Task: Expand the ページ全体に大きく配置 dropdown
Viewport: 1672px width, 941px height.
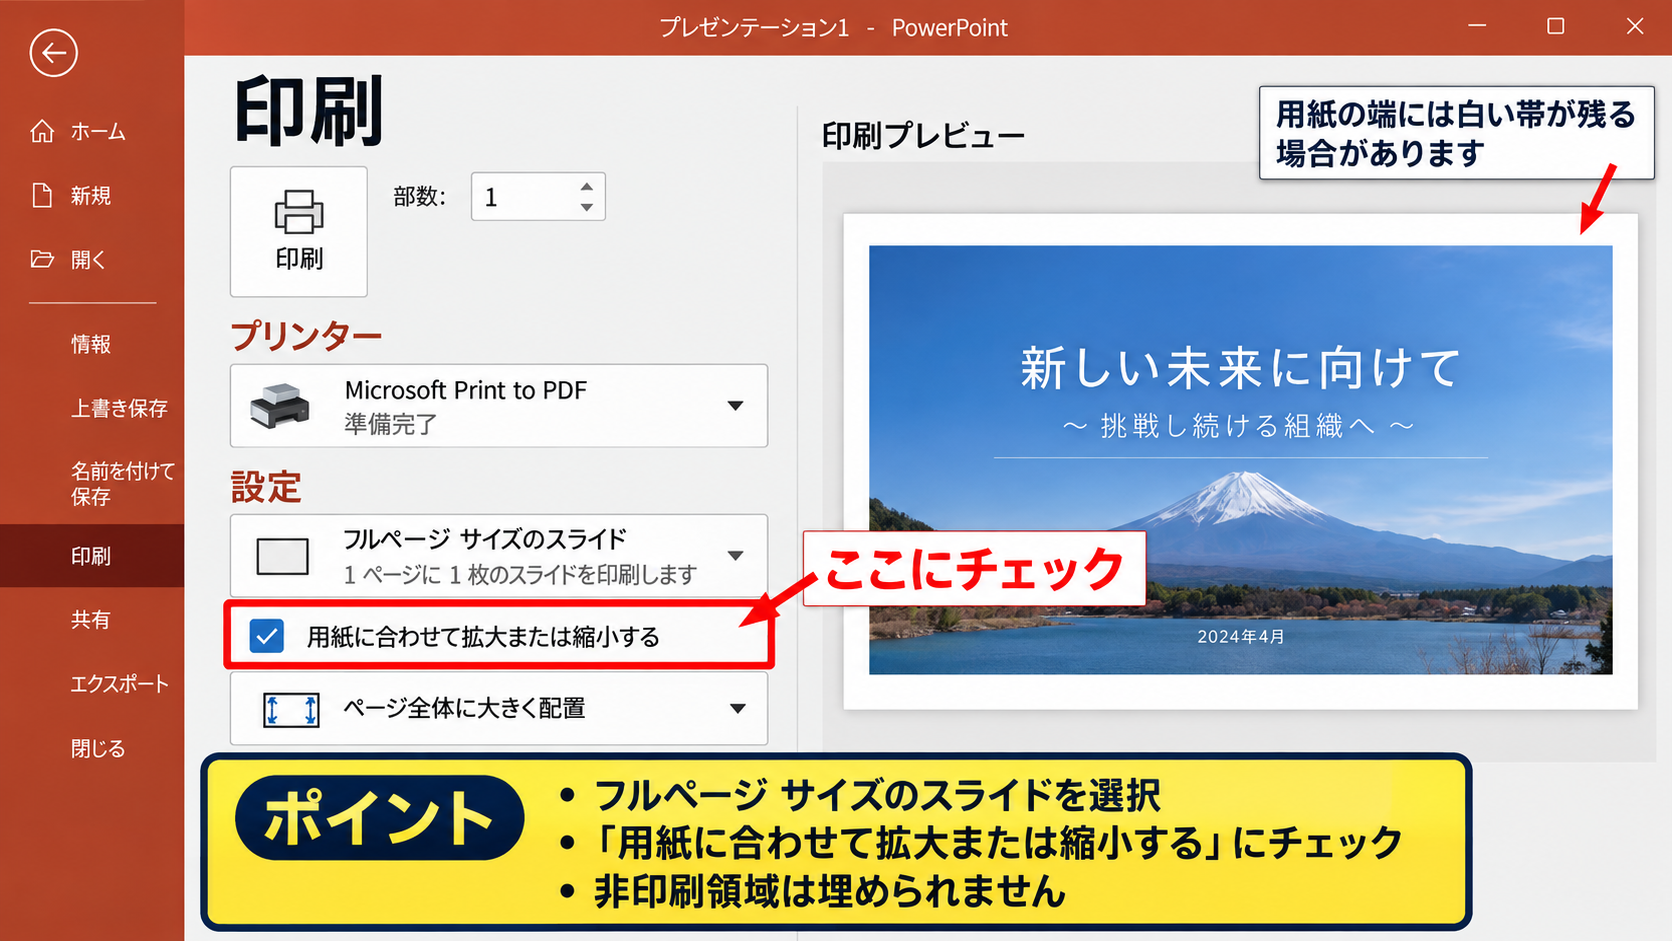Action: click(x=737, y=709)
